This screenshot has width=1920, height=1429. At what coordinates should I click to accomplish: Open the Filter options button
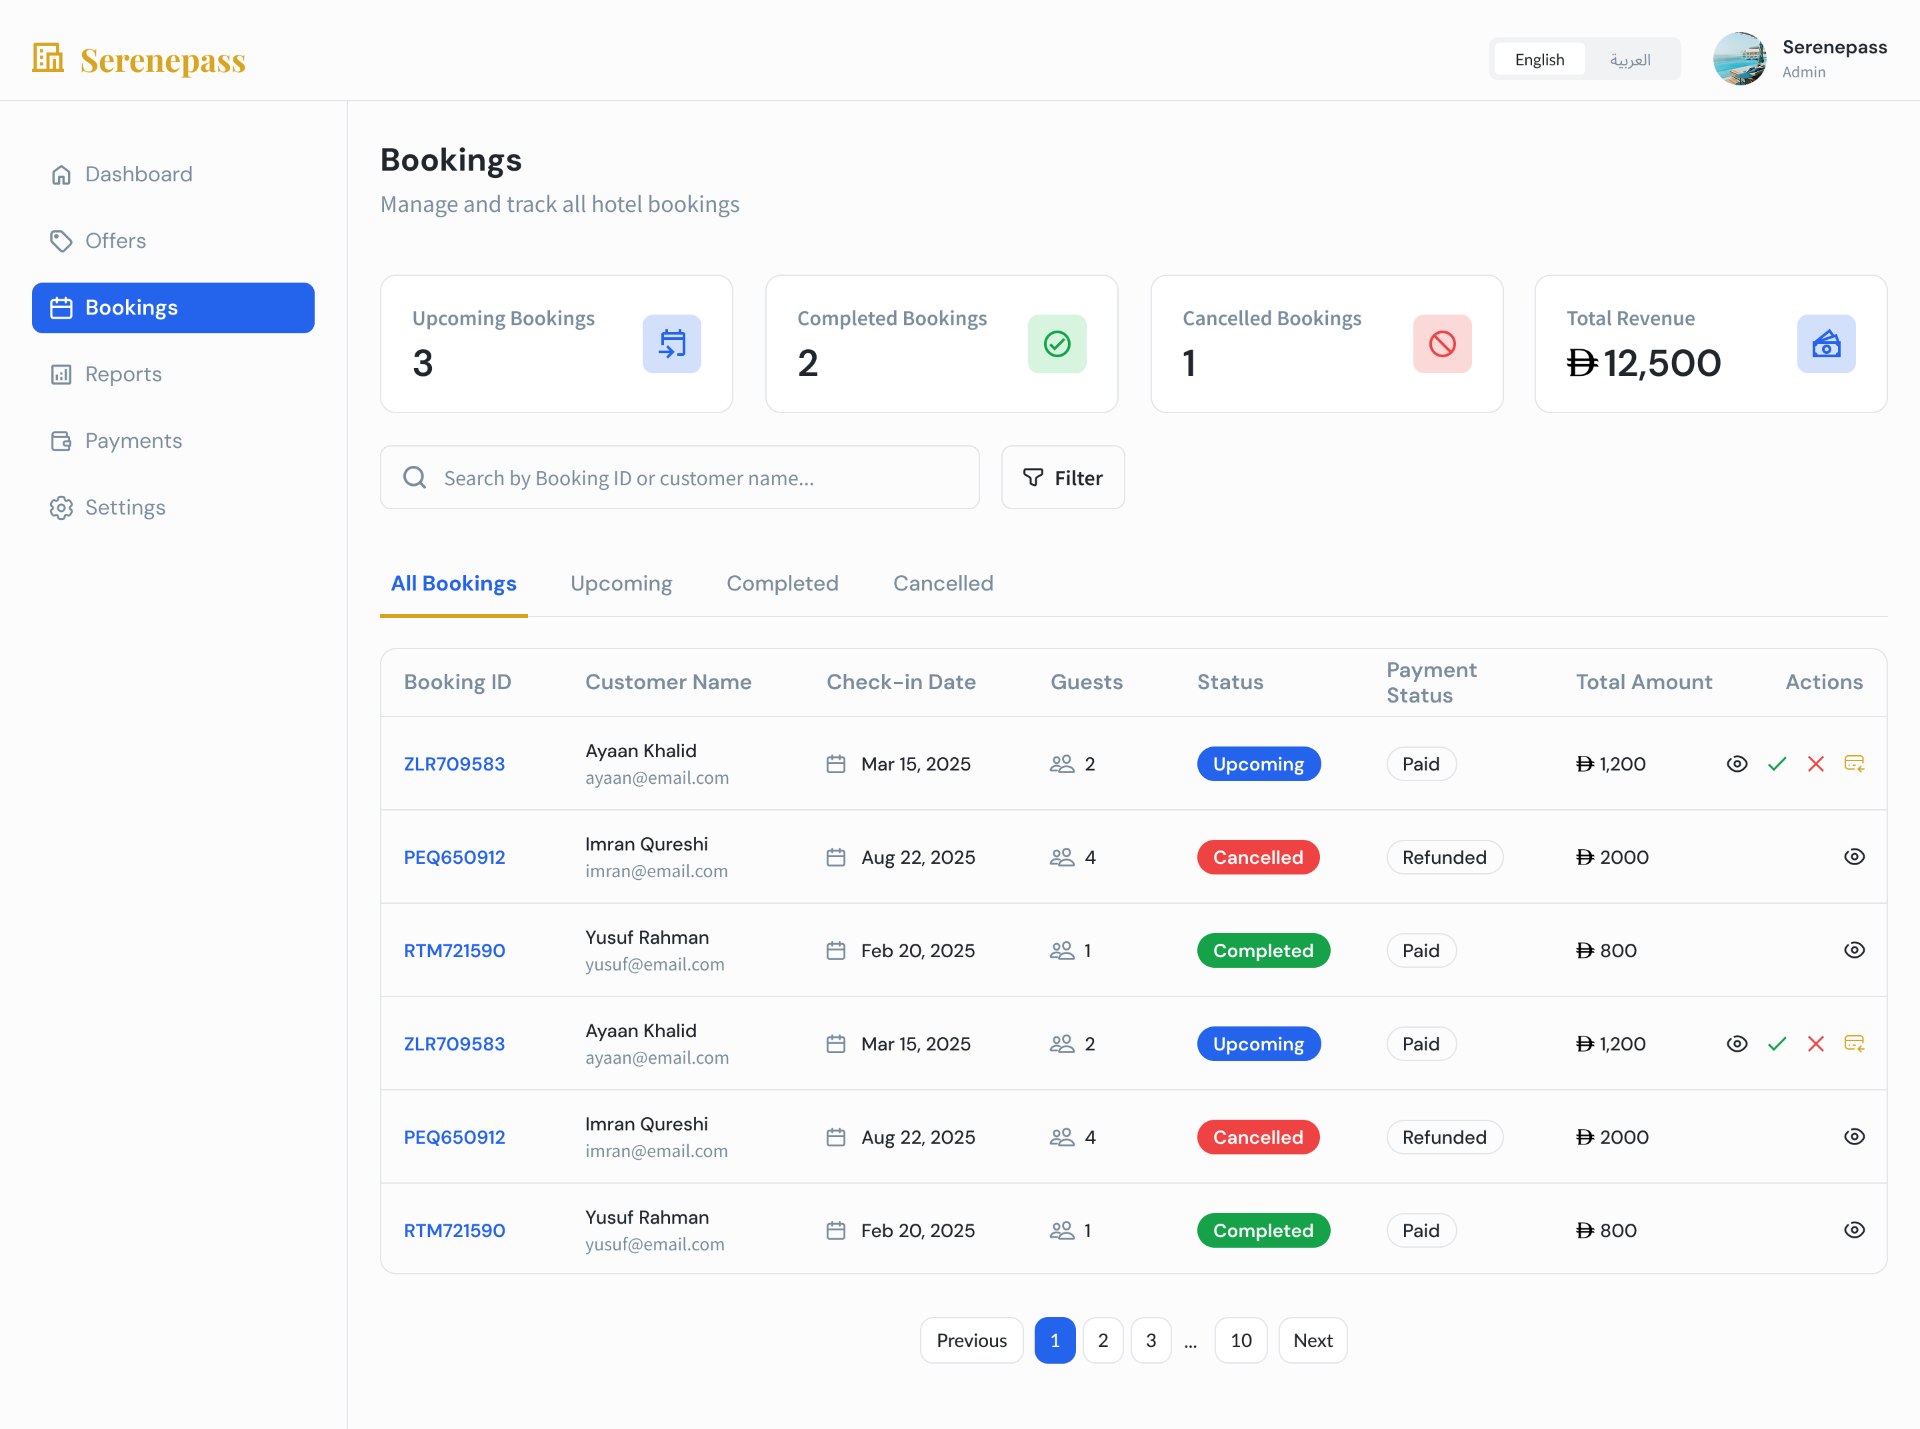click(x=1063, y=477)
